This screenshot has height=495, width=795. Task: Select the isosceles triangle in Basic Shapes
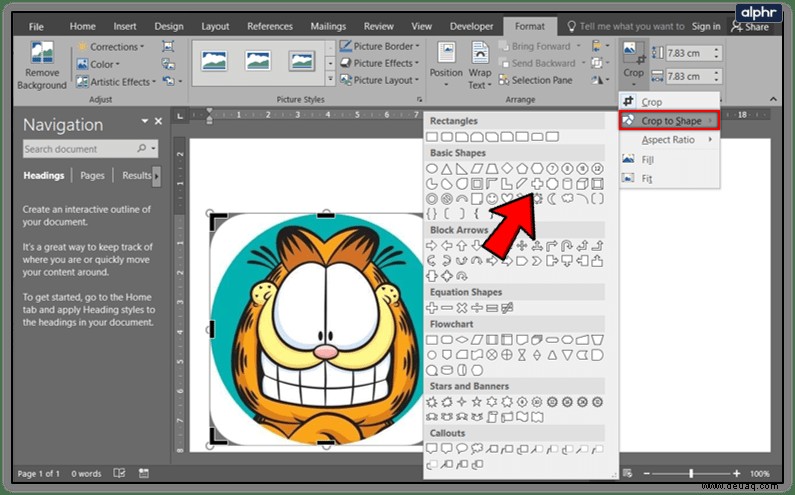[x=447, y=168]
